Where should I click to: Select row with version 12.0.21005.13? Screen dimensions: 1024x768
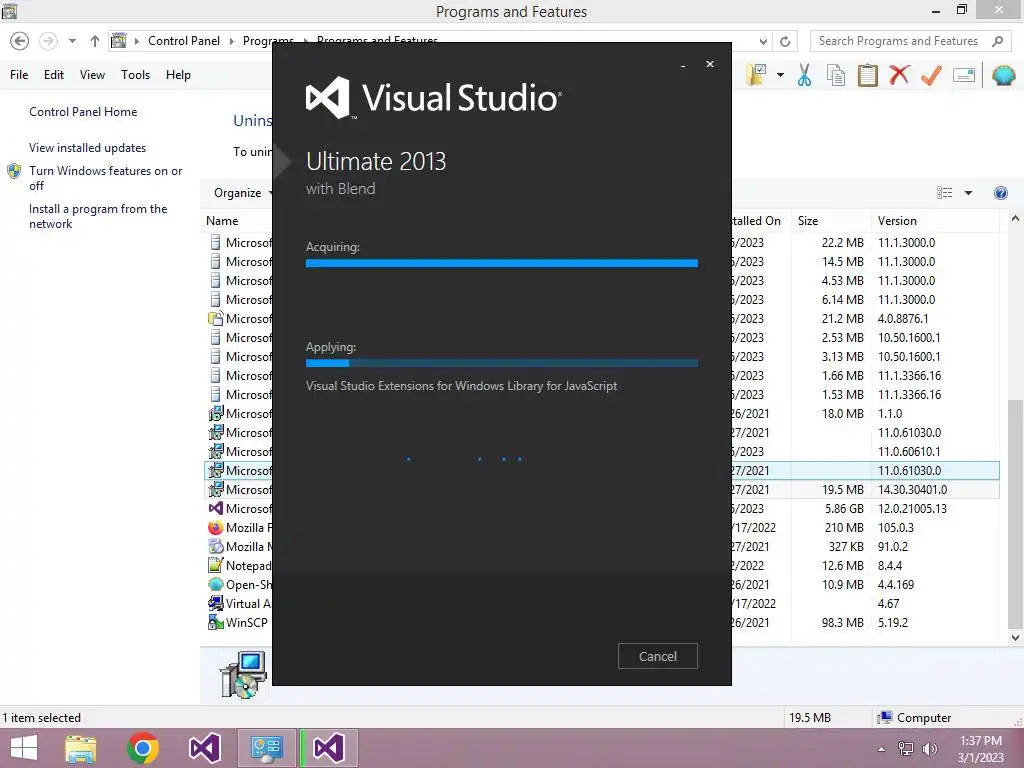(x=602, y=509)
